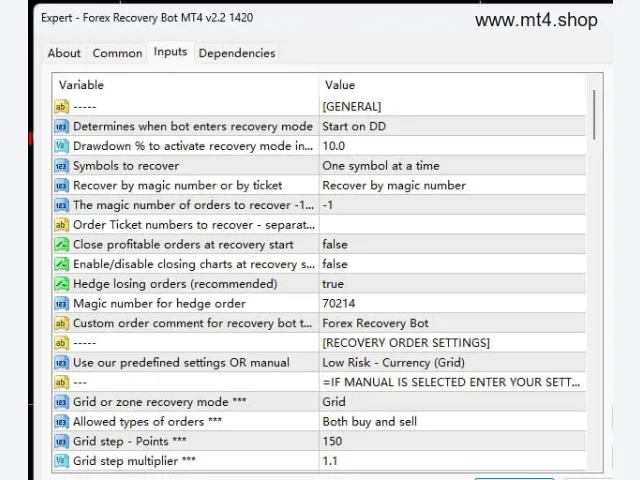This screenshot has width=640, height=480.
Task: Click the empty Order Ticket numbers value field
Action: 452,225
